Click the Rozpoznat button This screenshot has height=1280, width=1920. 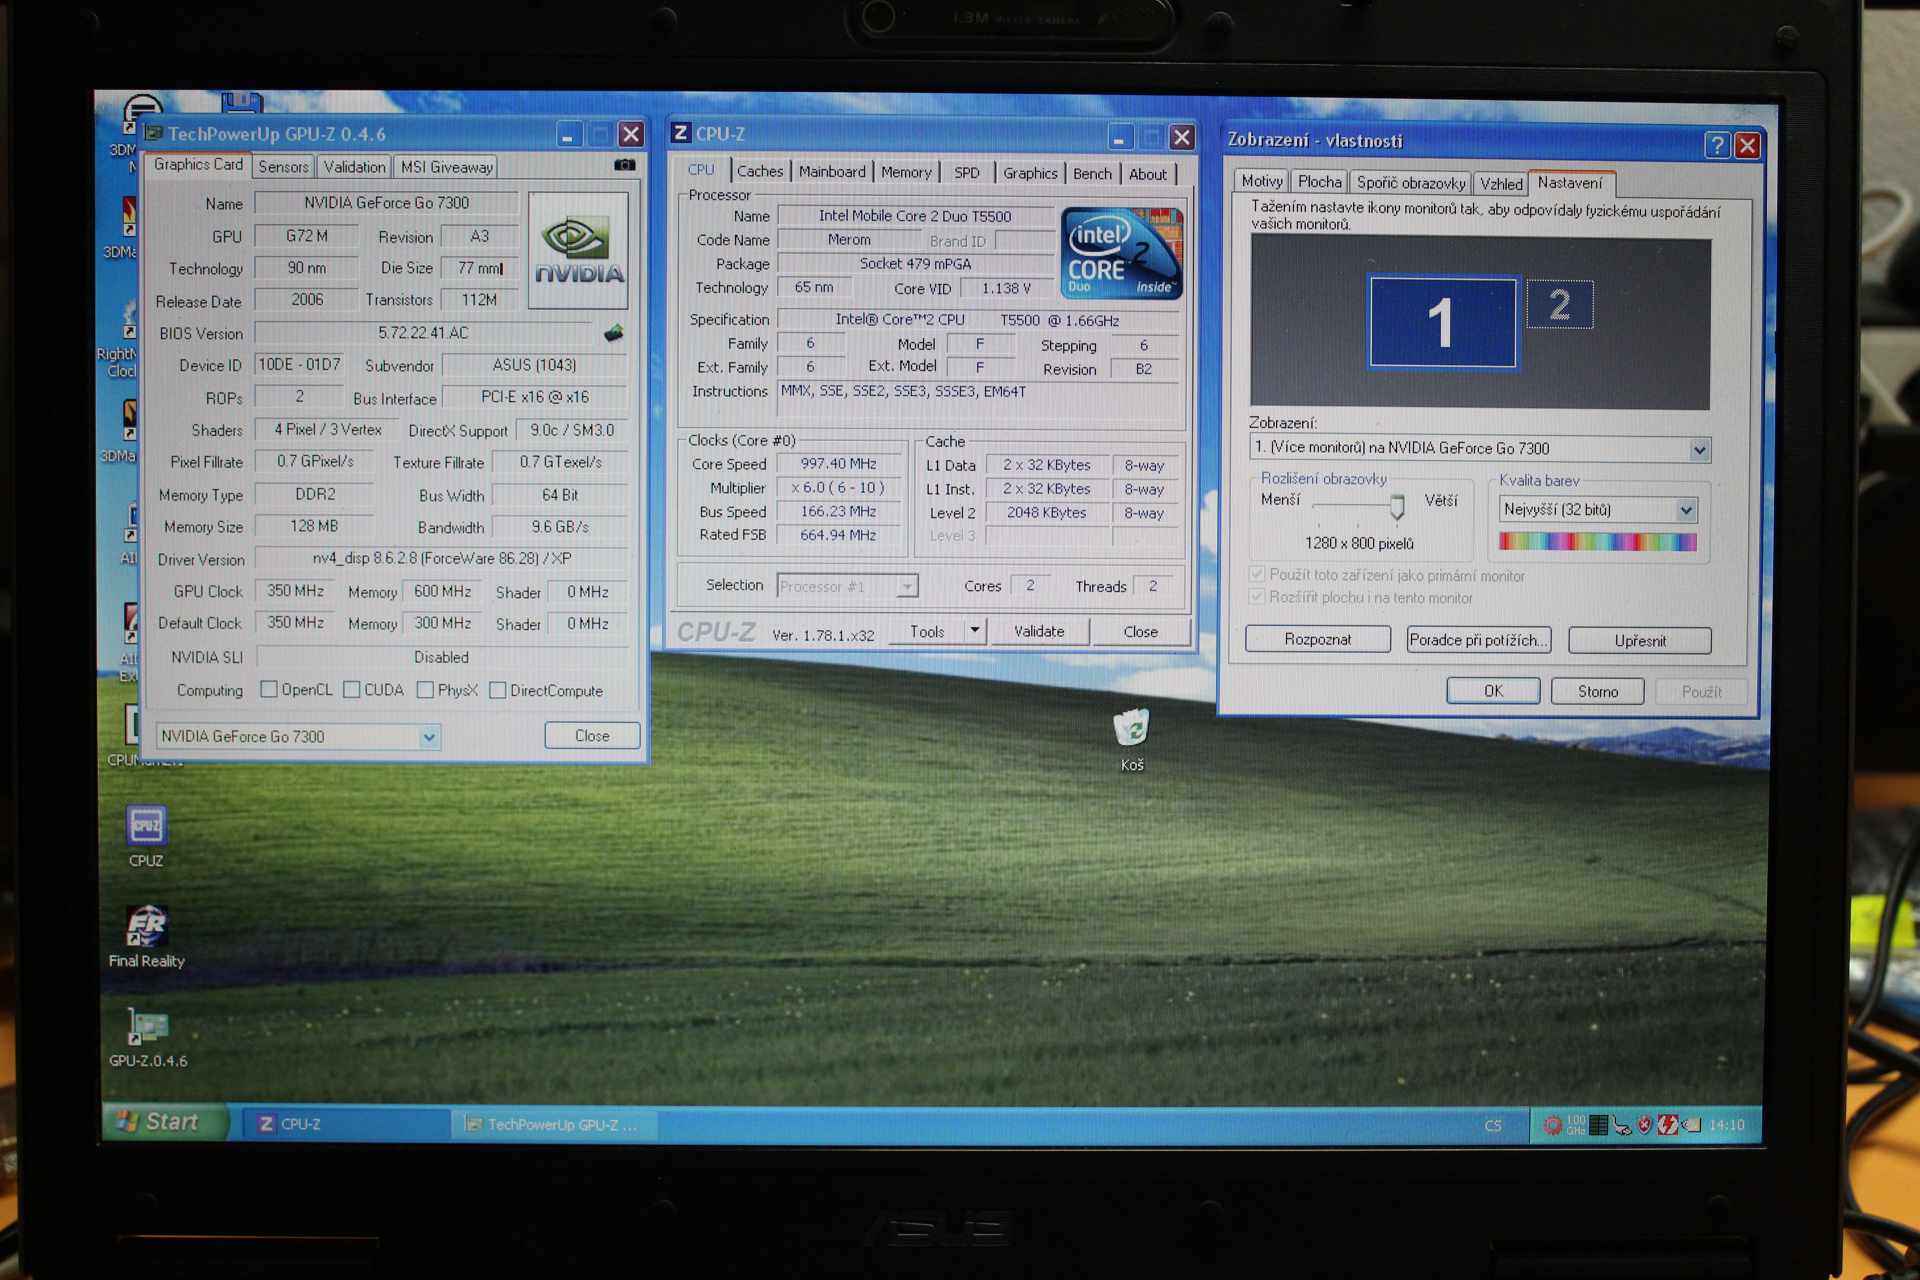(1318, 639)
